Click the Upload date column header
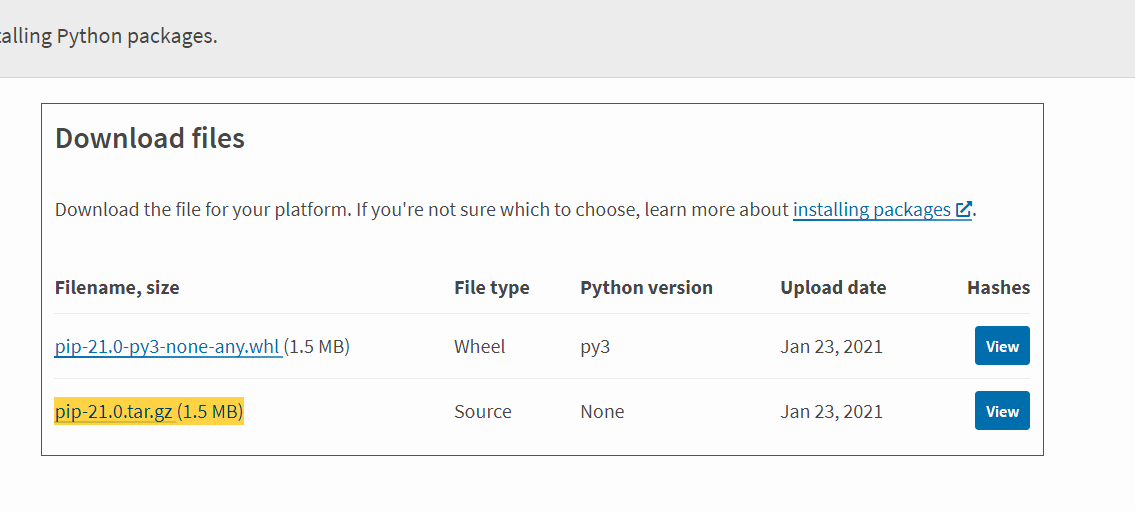 tap(833, 288)
